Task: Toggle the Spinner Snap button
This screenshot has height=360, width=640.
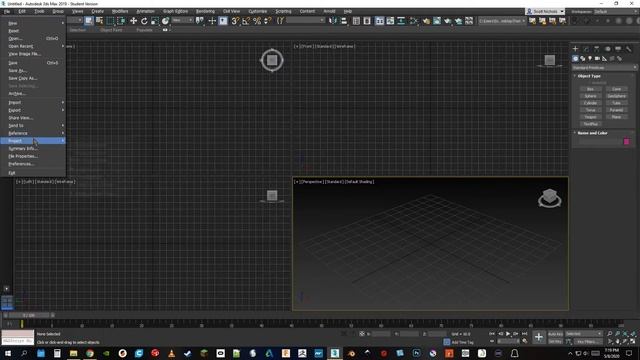Action: (268, 21)
